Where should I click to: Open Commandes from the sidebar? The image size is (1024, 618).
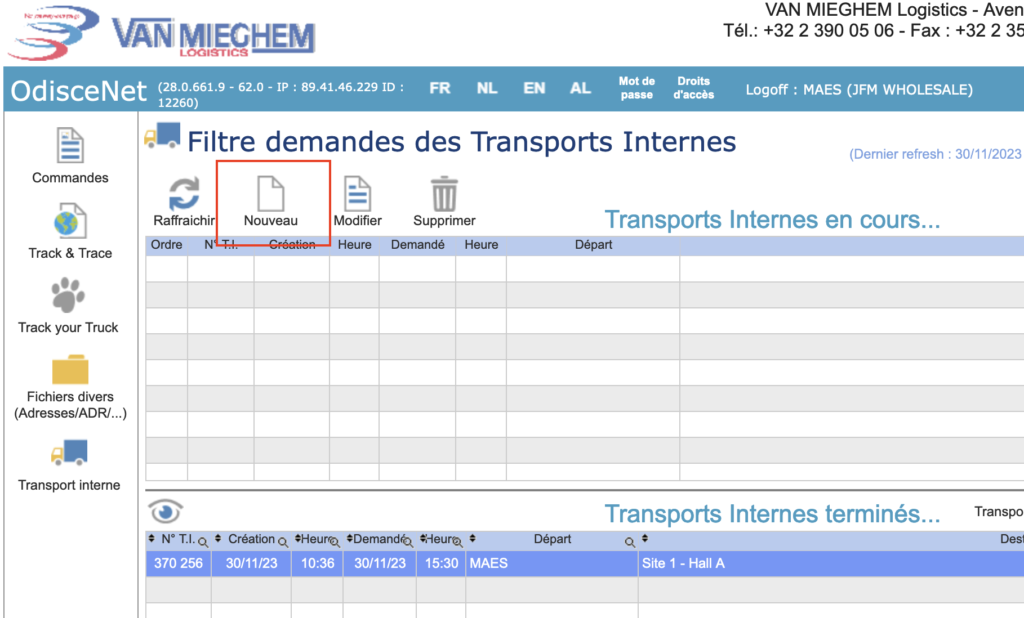coord(70,147)
